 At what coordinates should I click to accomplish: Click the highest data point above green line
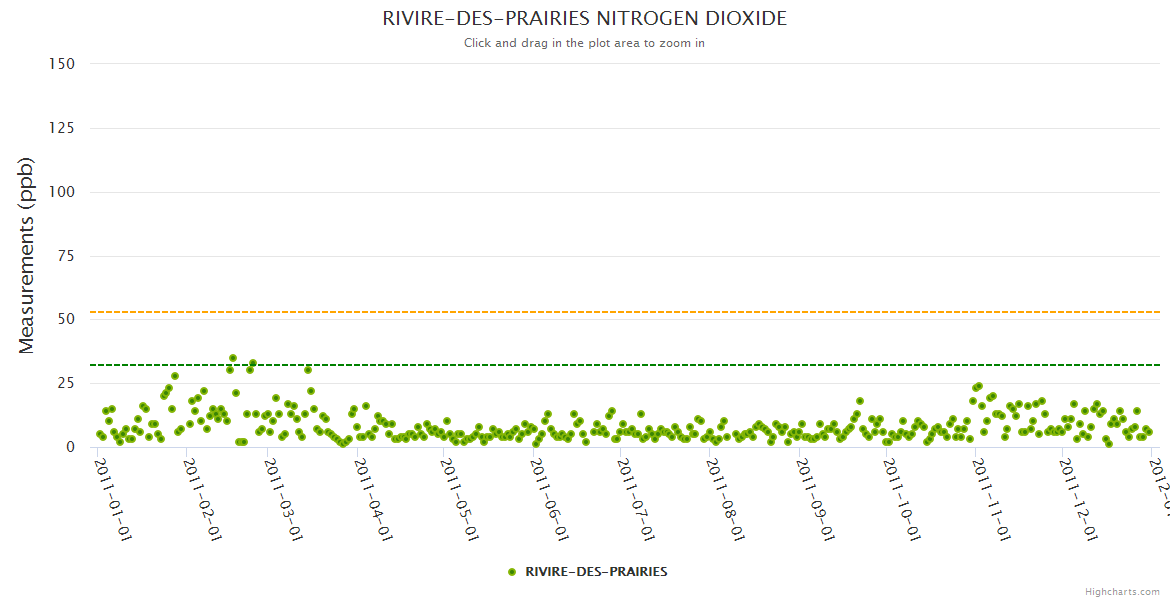(x=233, y=357)
